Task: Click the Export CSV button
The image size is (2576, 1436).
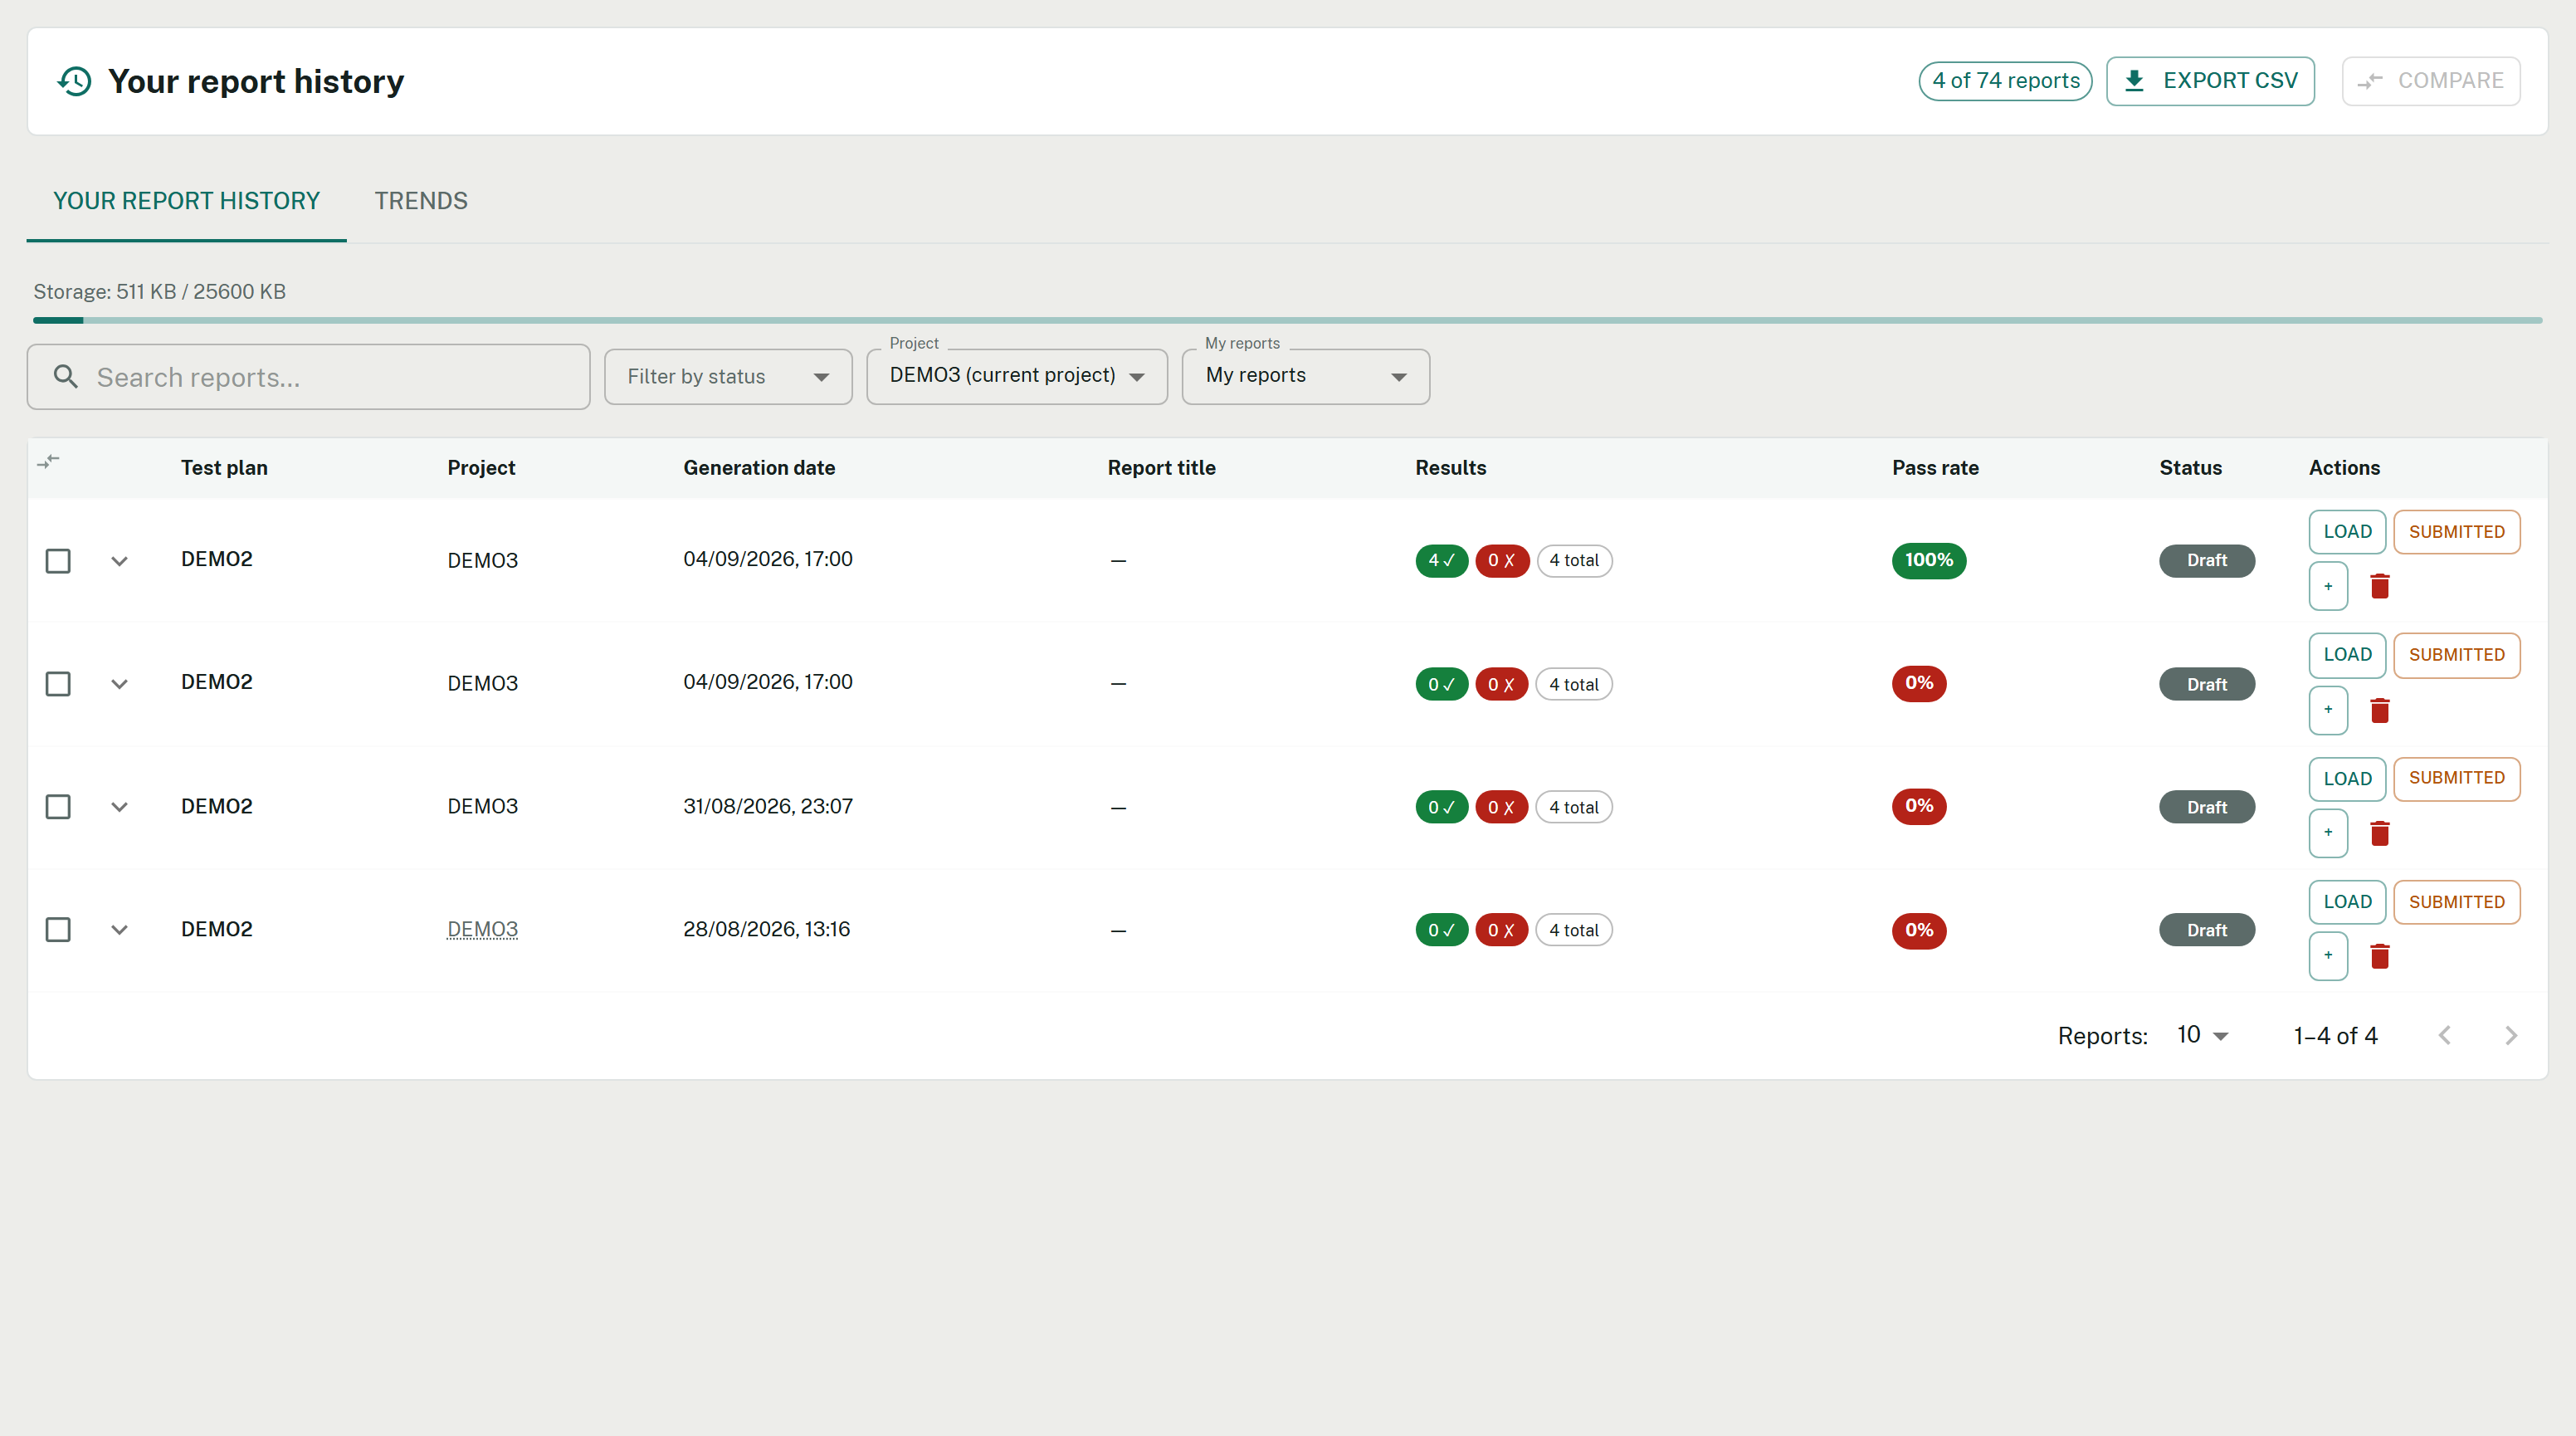Action: 2210,81
